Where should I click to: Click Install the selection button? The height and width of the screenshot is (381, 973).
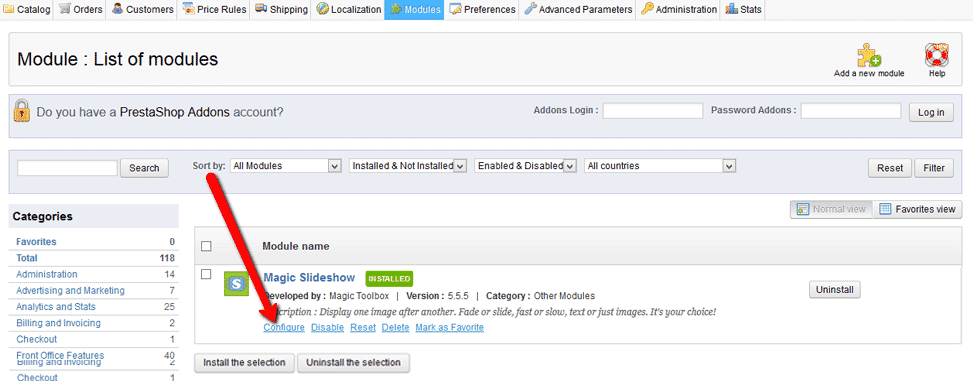244,363
